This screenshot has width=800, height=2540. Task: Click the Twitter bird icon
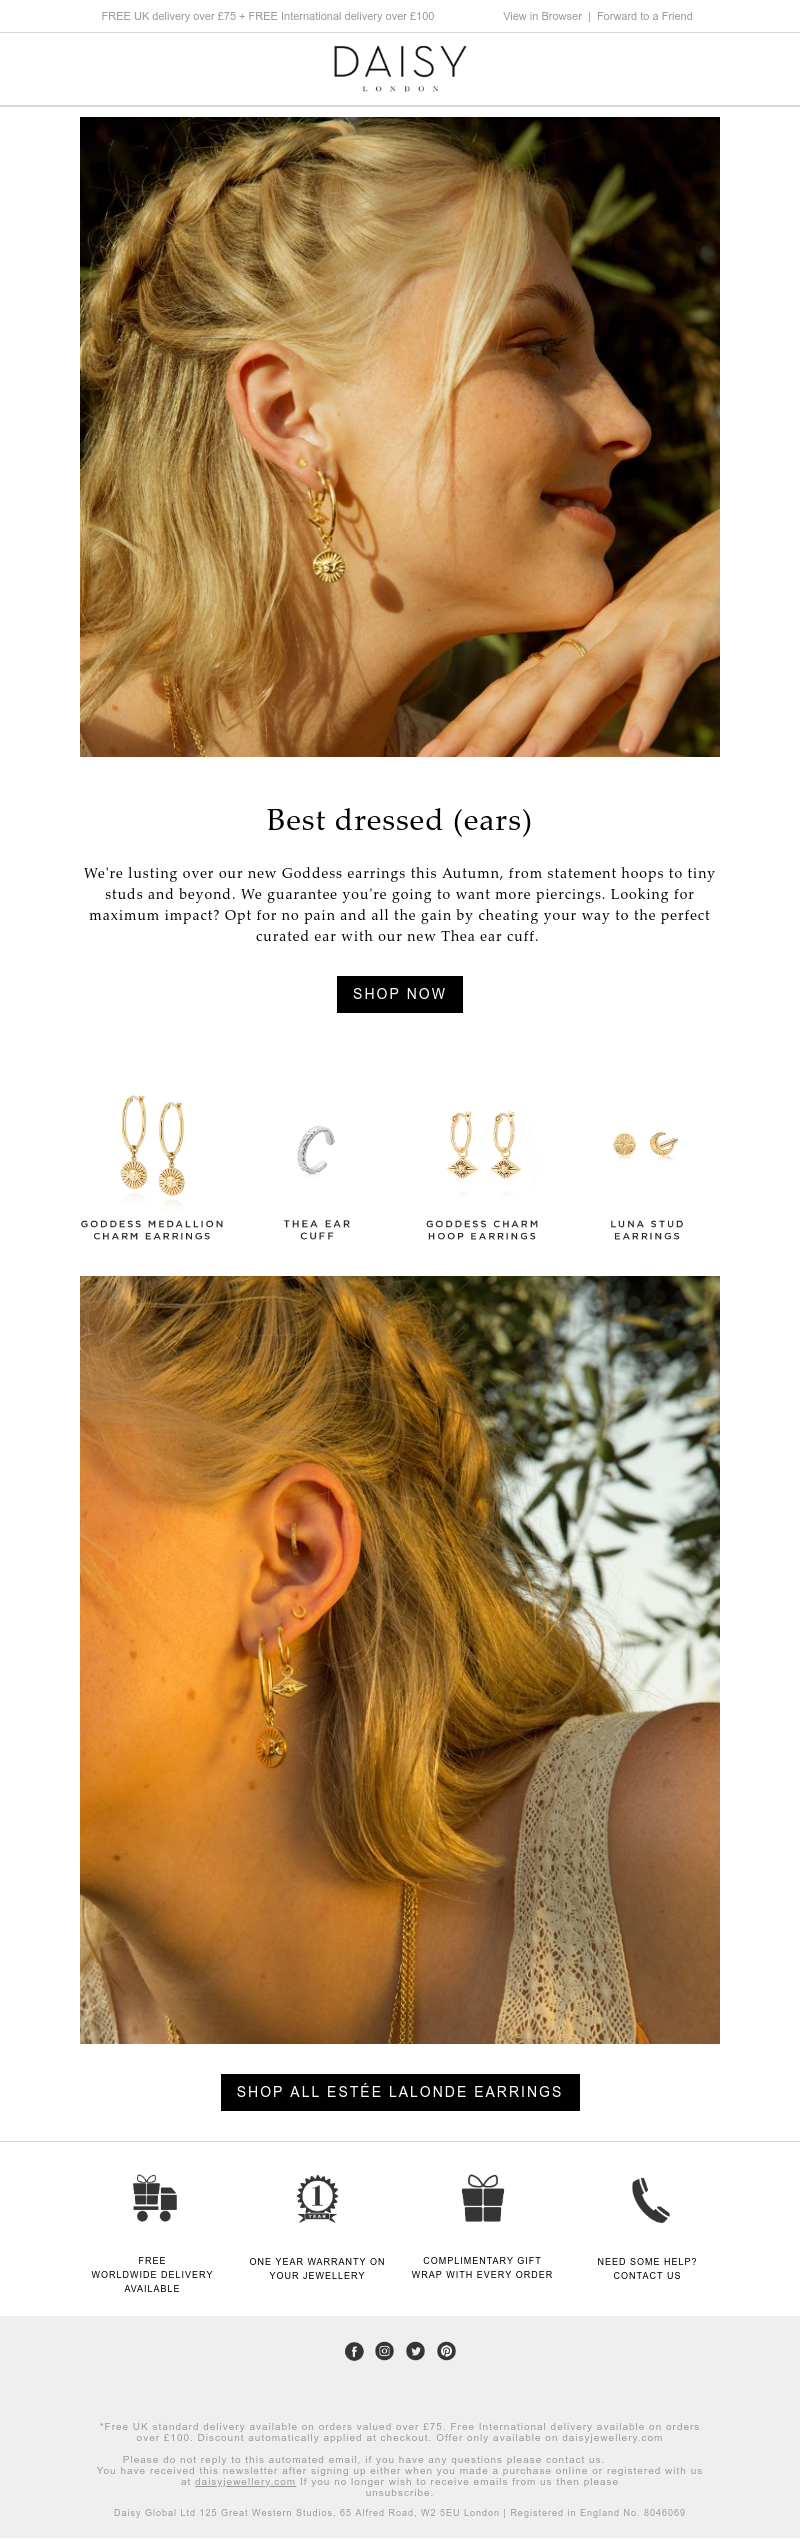[x=416, y=2351]
